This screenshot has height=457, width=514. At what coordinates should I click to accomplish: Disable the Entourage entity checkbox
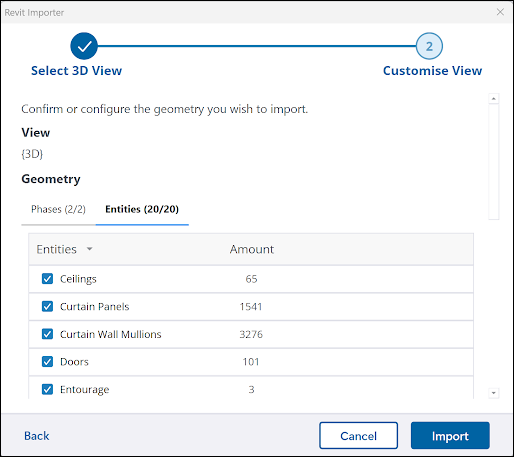pos(47,389)
